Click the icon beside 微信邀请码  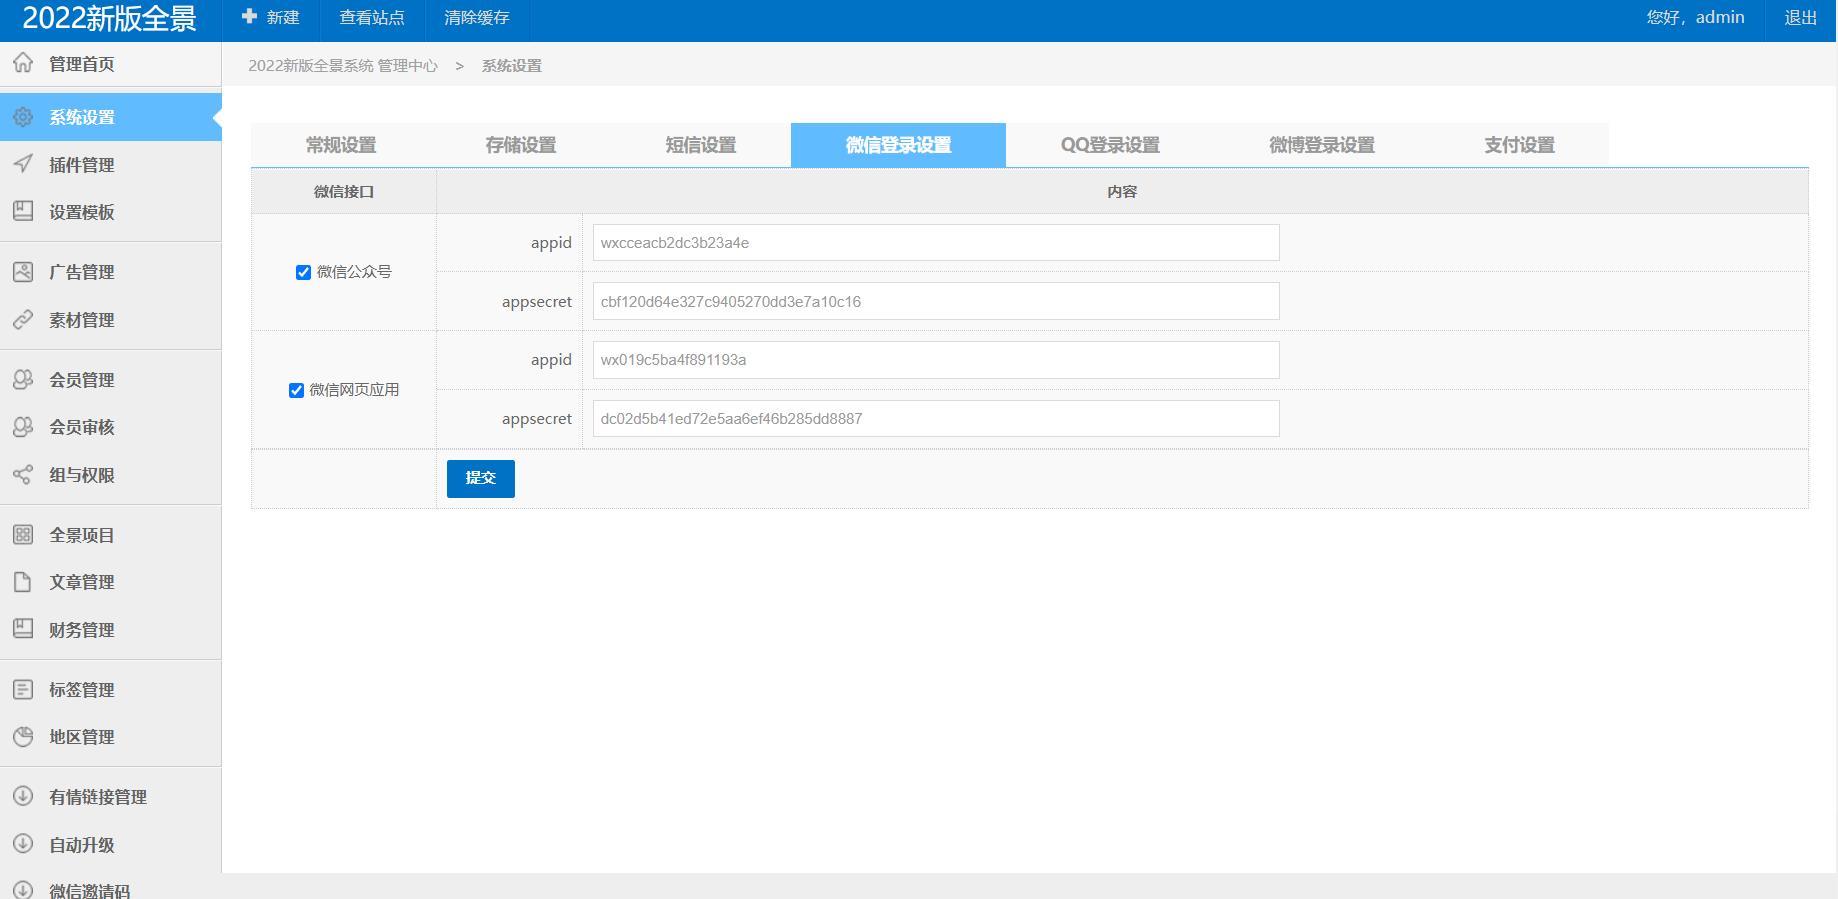(23, 889)
